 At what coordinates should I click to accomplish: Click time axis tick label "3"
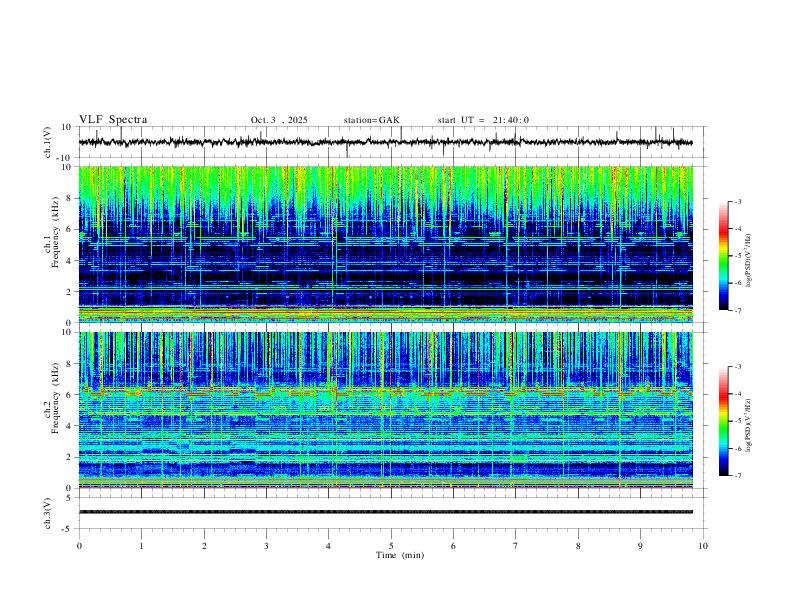coord(266,546)
